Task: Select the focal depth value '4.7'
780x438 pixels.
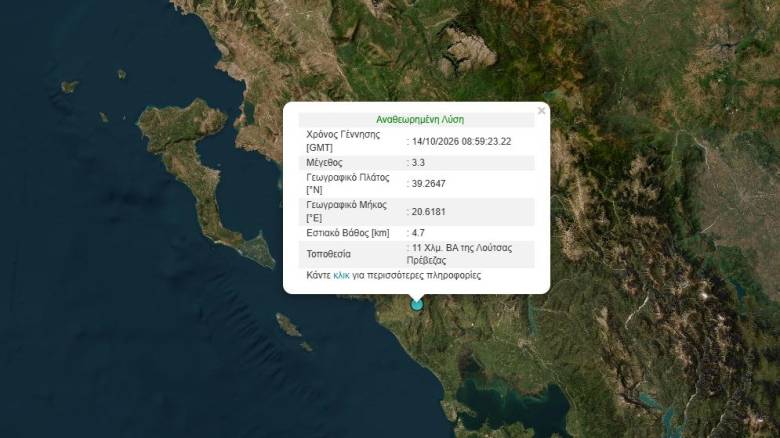Action: pos(418,232)
